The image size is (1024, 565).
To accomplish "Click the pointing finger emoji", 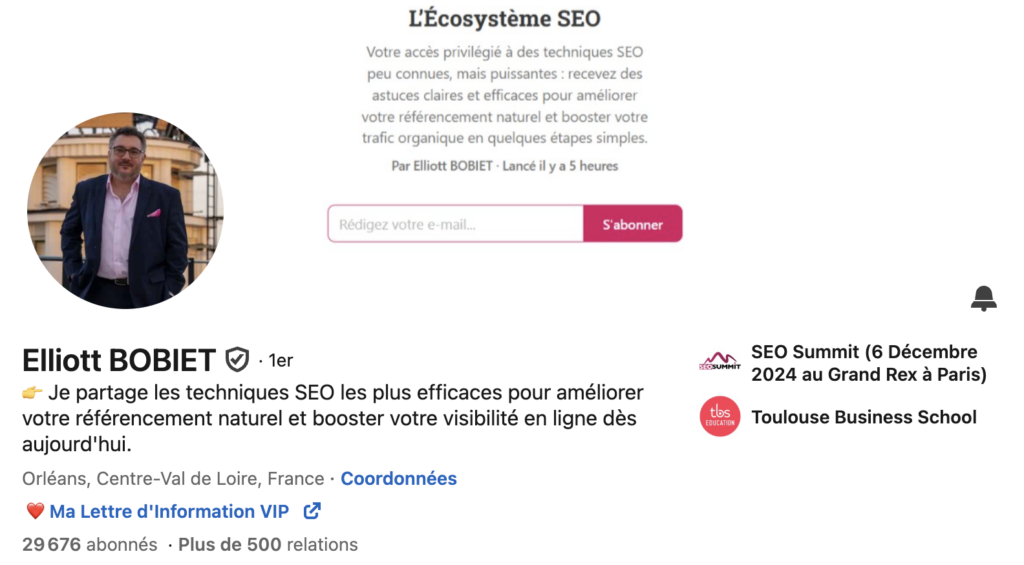I will [32, 392].
